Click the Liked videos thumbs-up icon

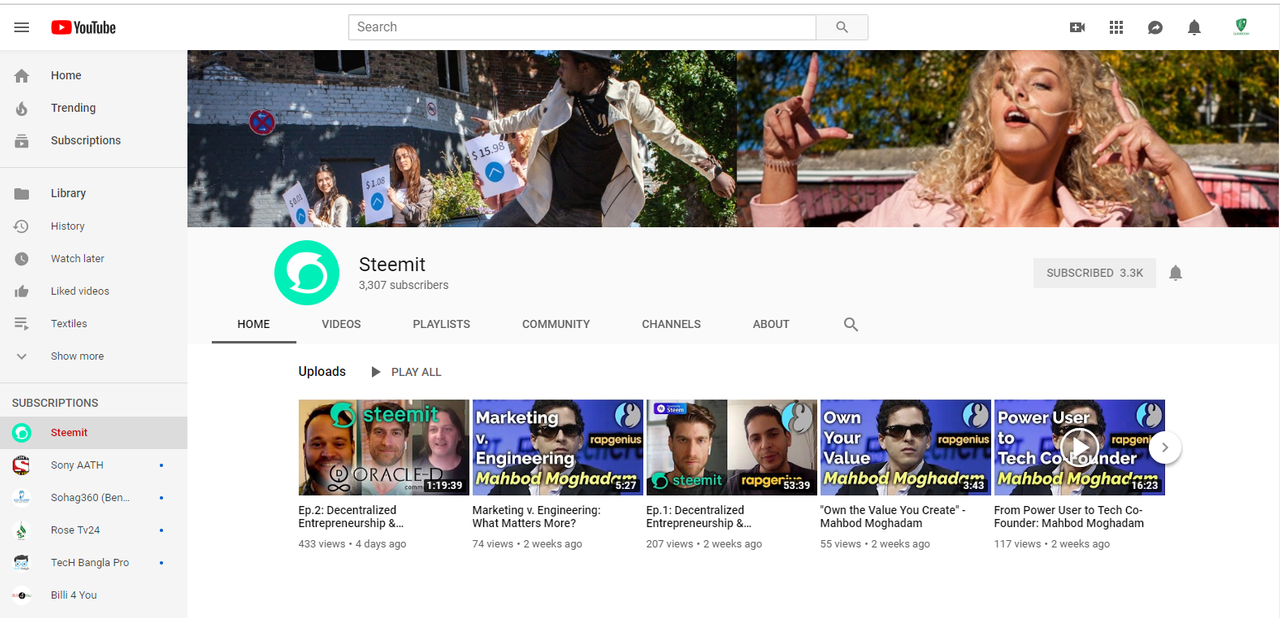coord(21,292)
